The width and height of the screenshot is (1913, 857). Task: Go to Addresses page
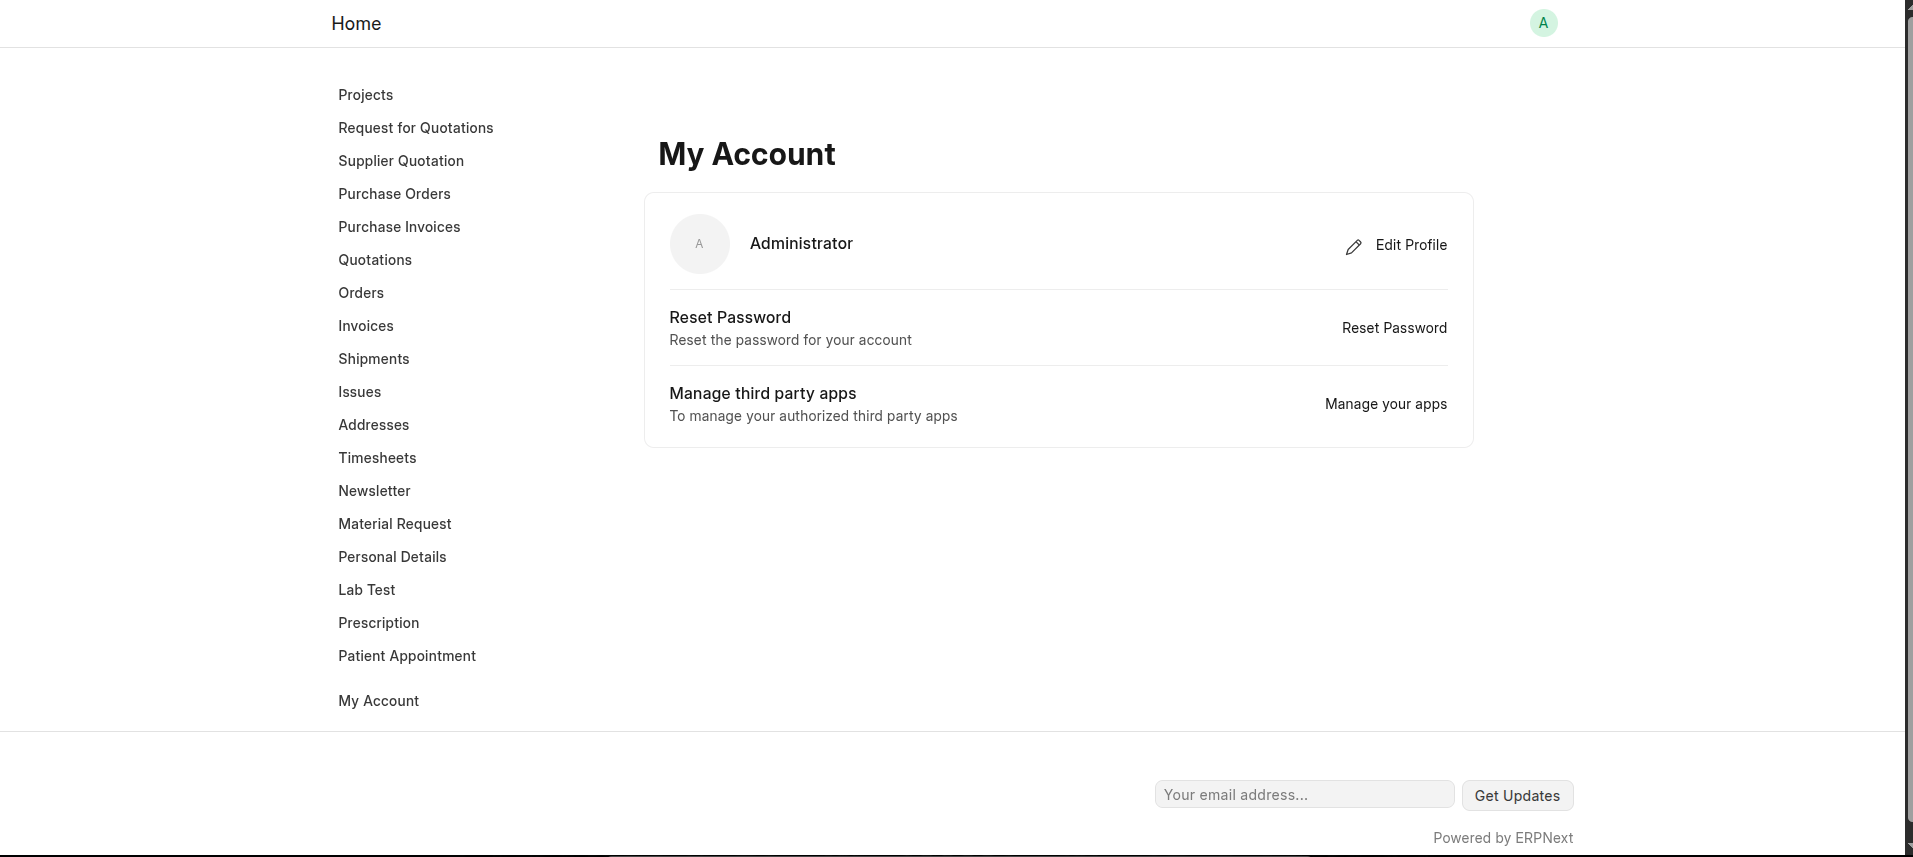(x=373, y=425)
